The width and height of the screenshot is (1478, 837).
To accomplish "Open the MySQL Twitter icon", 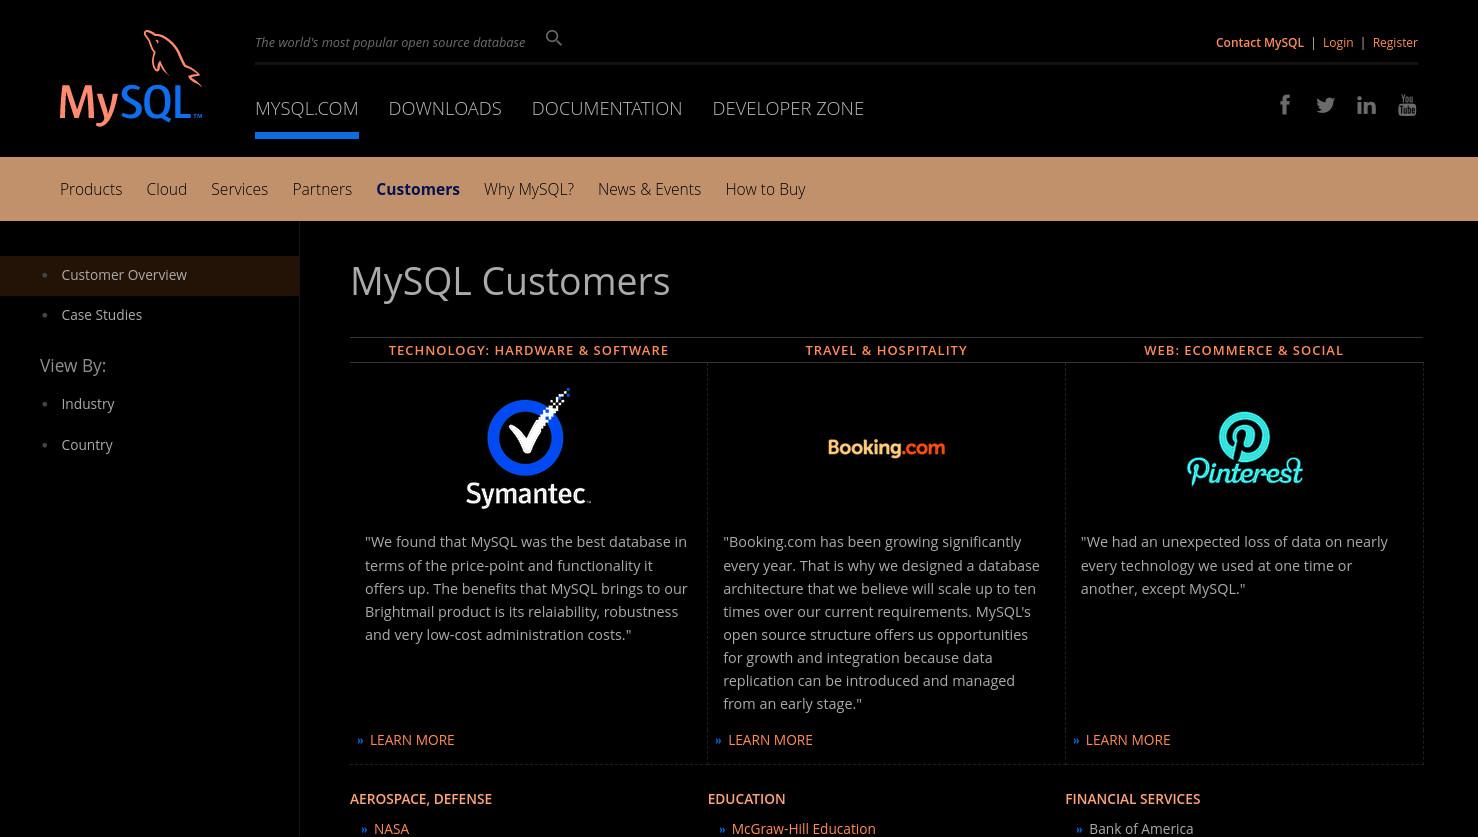I will [1326, 105].
